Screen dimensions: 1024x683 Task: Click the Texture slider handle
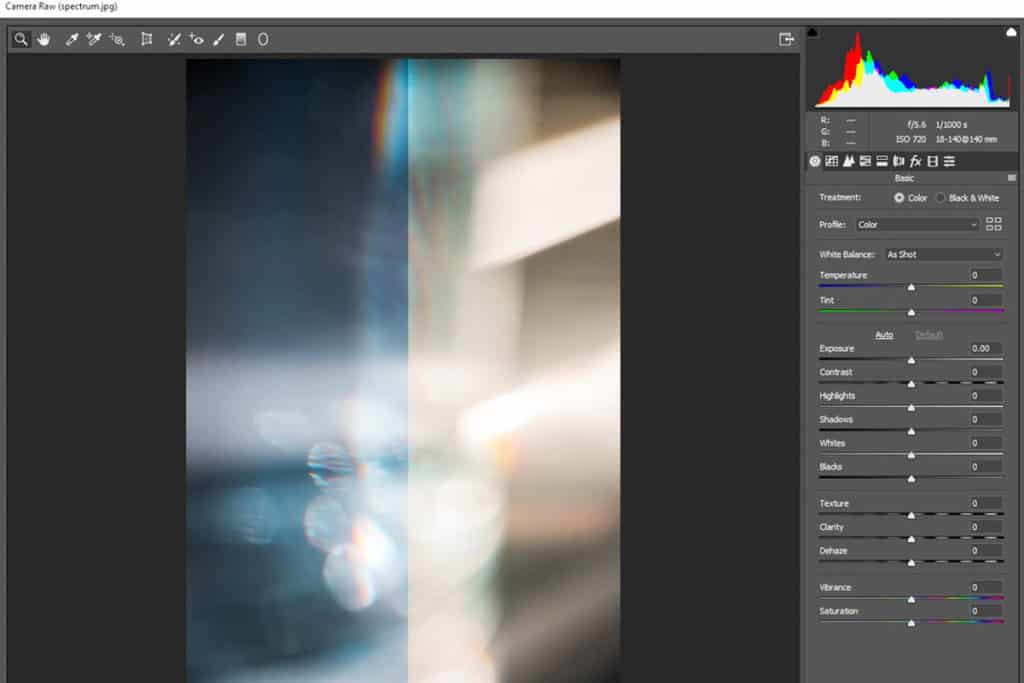coord(912,515)
